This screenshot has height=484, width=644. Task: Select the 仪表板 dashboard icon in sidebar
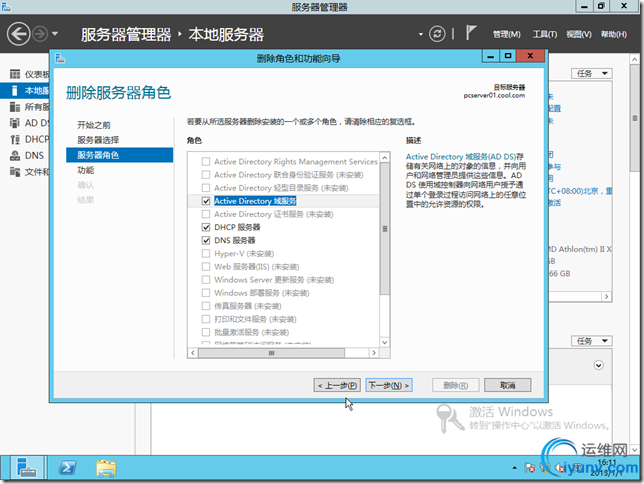point(15,74)
